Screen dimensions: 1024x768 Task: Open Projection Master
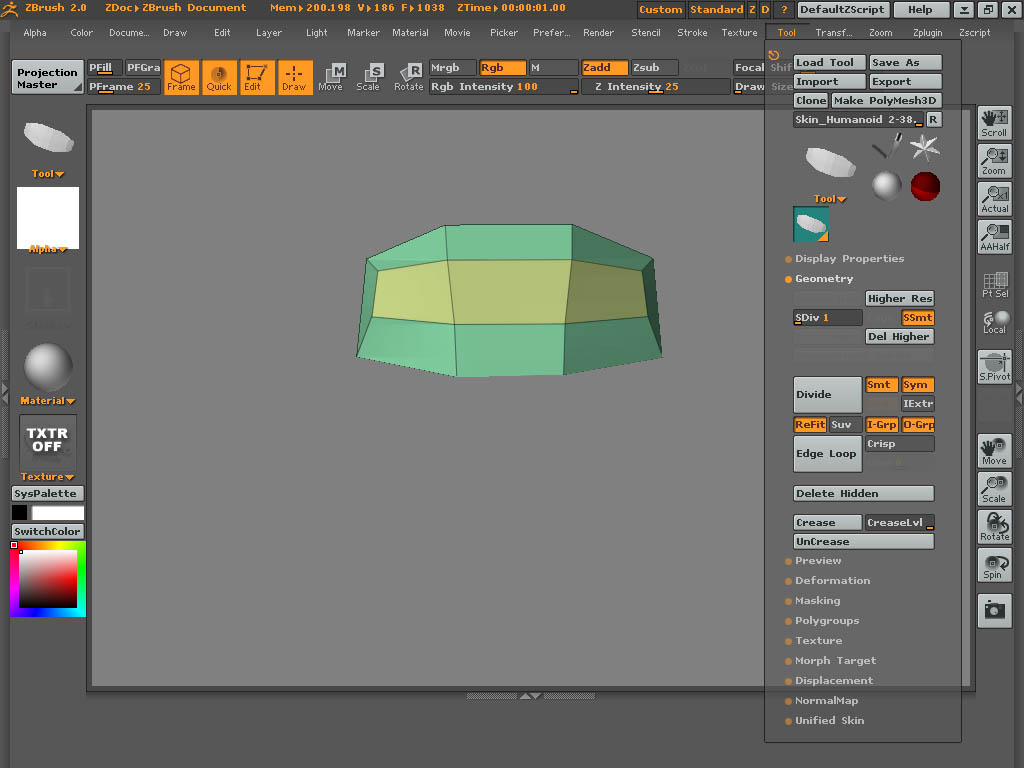click(47, 78)
